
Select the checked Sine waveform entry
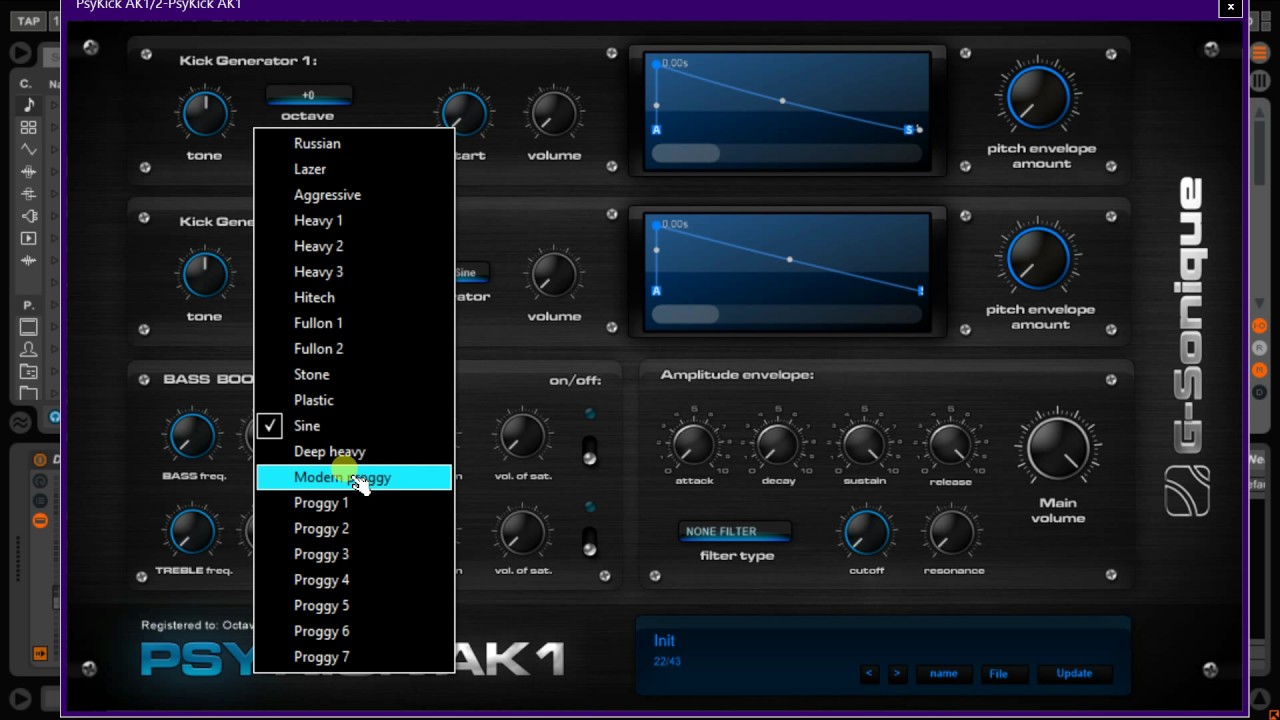click(x=354, y=426)
